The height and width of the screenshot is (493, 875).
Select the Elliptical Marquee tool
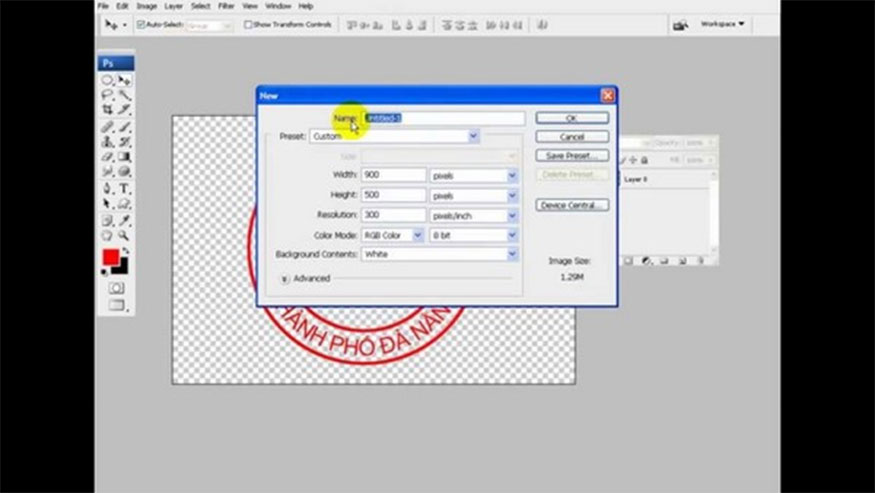pos(107,80)
